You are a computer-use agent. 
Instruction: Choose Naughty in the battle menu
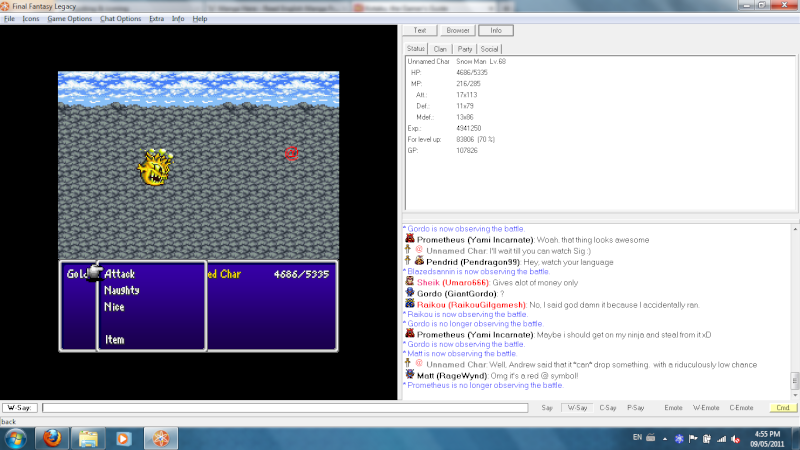[121, 290]
